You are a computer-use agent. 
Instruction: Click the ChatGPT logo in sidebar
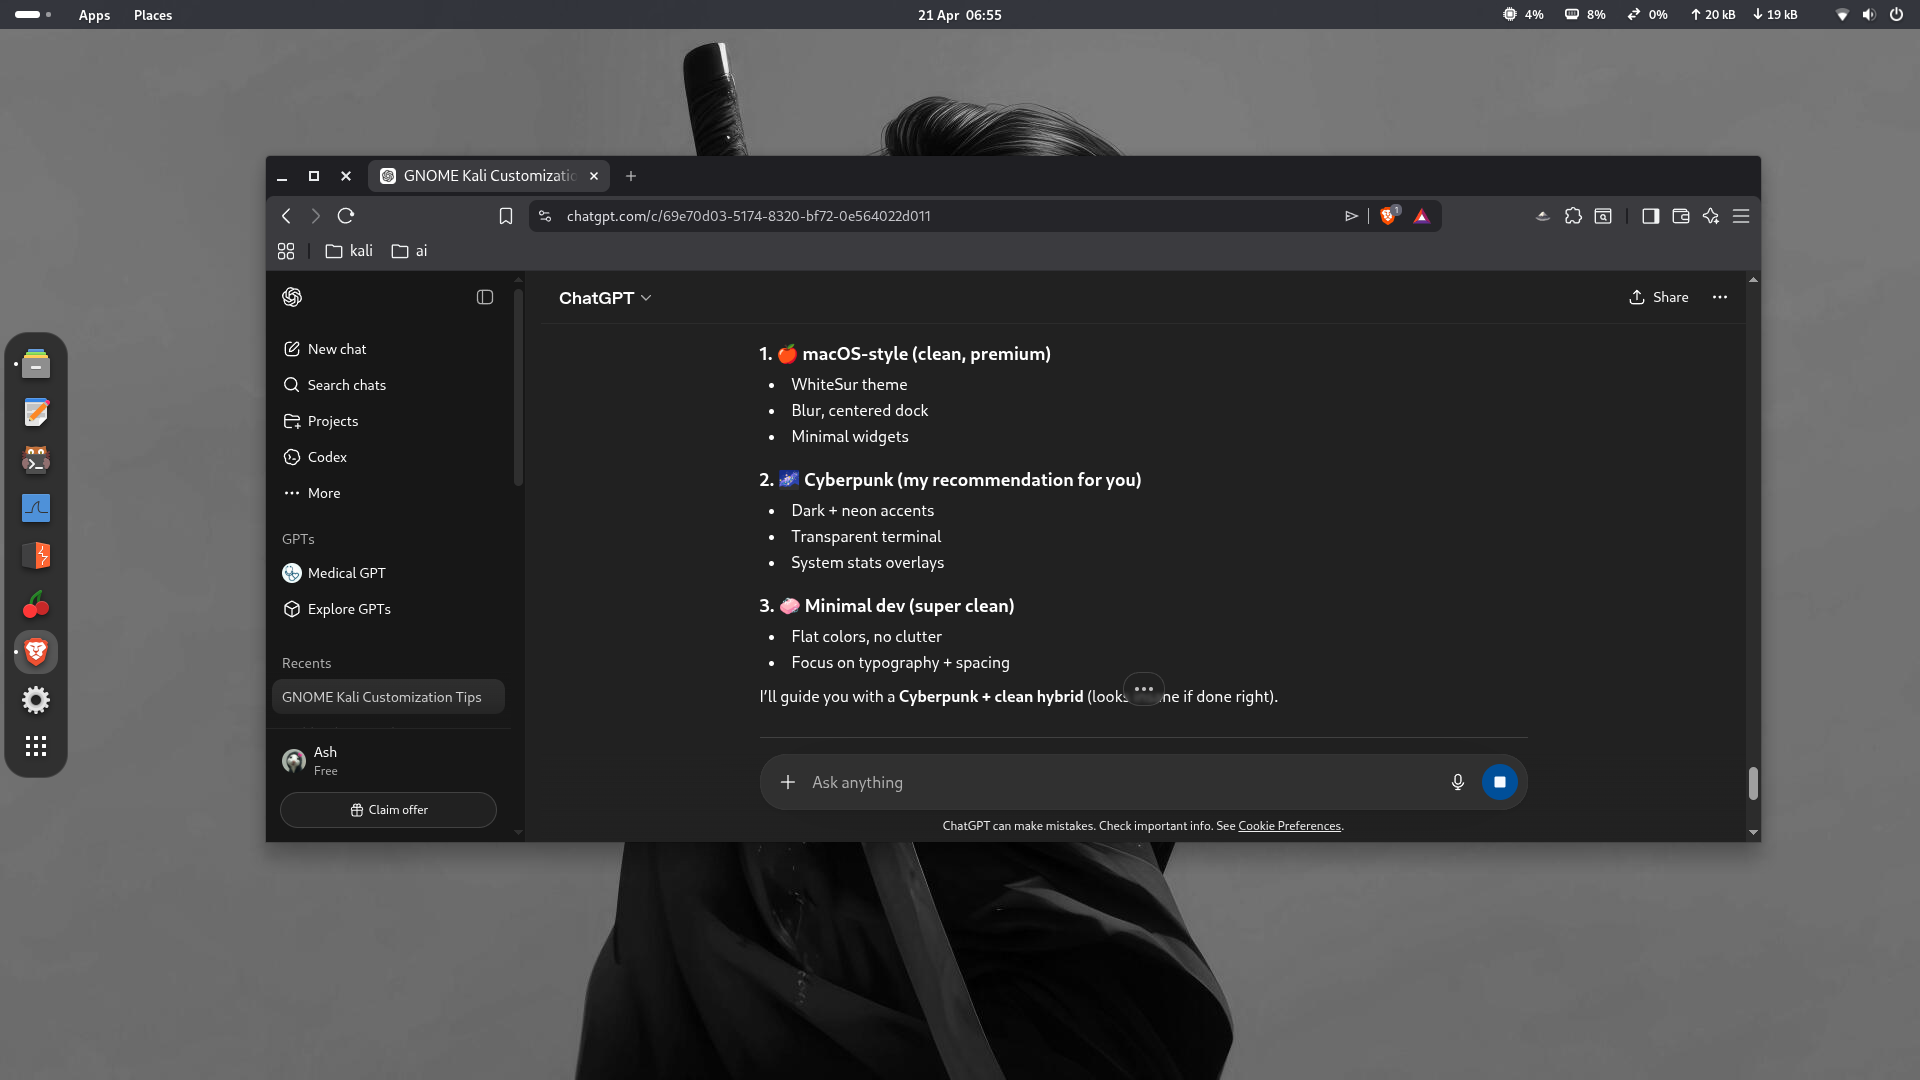pyautogui.click(x=292, y=297)
